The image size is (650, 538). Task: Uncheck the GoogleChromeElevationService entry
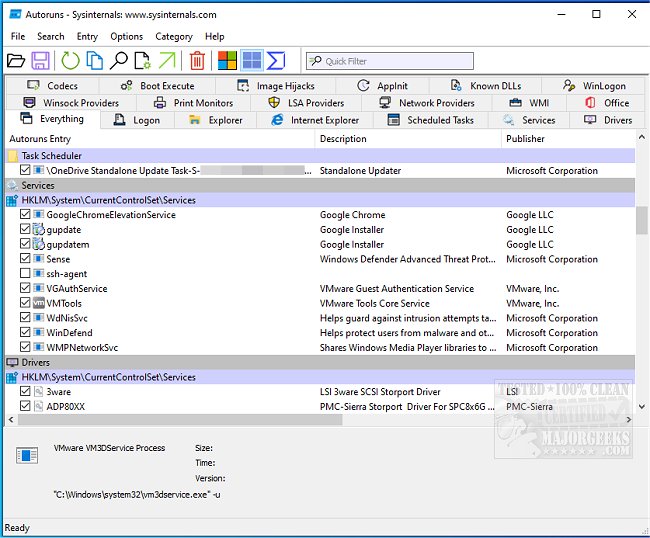25,215
